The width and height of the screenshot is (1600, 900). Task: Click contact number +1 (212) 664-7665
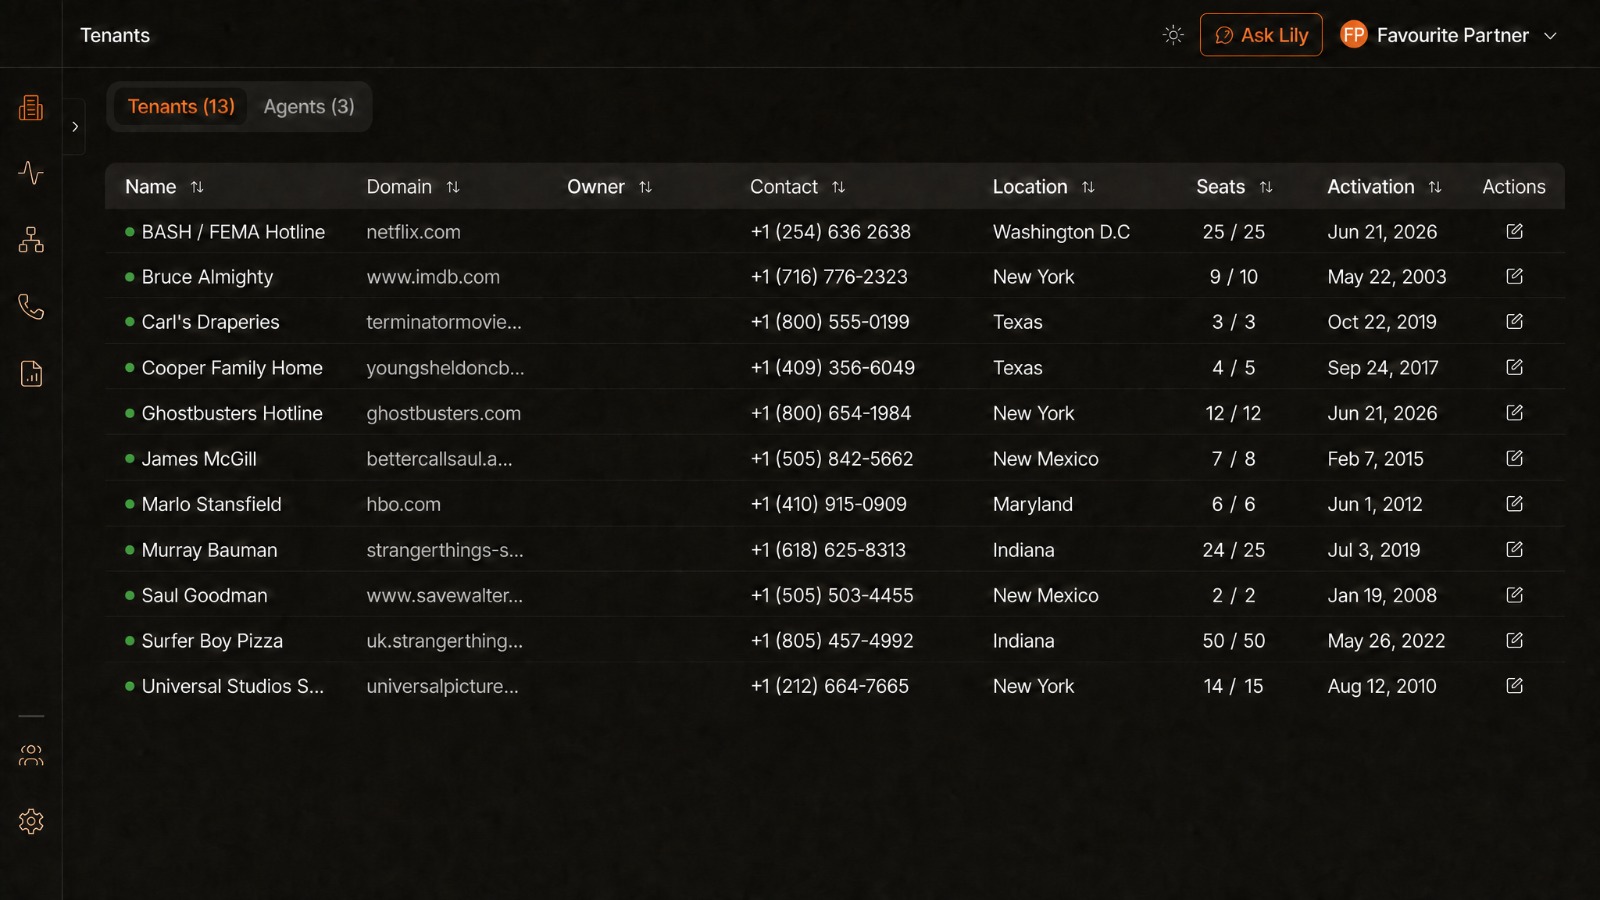pyautogui.click(x=829, y=686)
